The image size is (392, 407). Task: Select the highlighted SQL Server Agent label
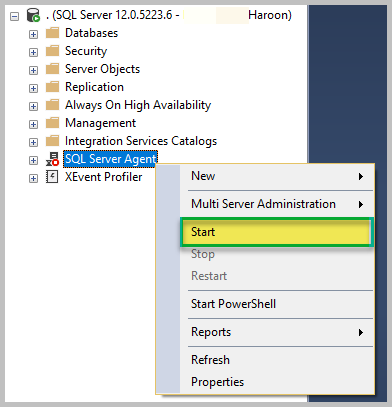point(110,159)
